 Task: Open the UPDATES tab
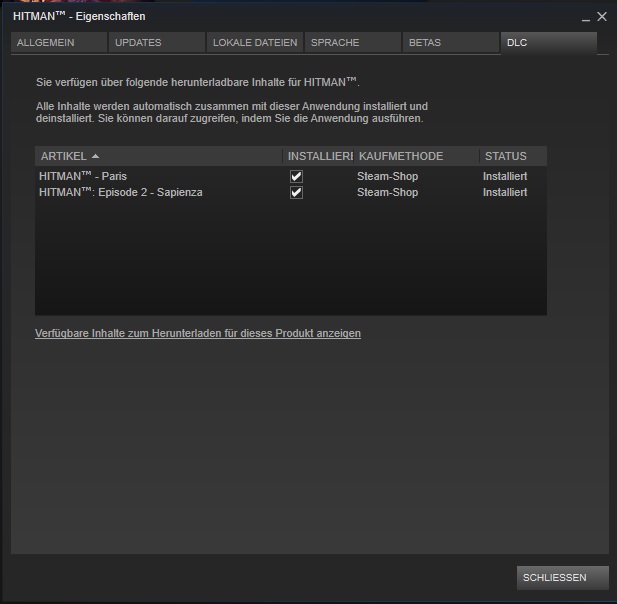[x=157, y=42]
